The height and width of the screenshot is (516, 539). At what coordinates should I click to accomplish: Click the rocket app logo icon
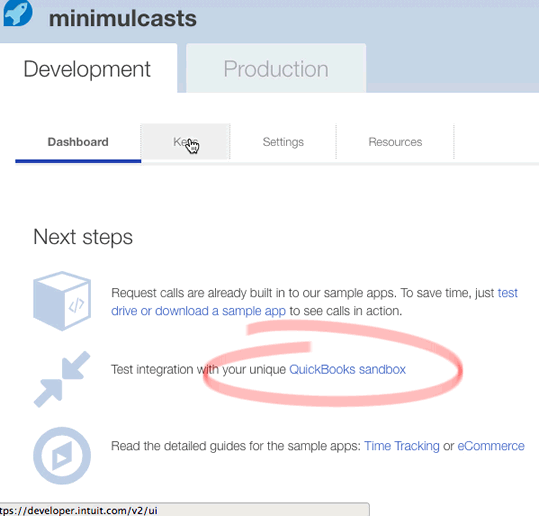pos(18,13)
